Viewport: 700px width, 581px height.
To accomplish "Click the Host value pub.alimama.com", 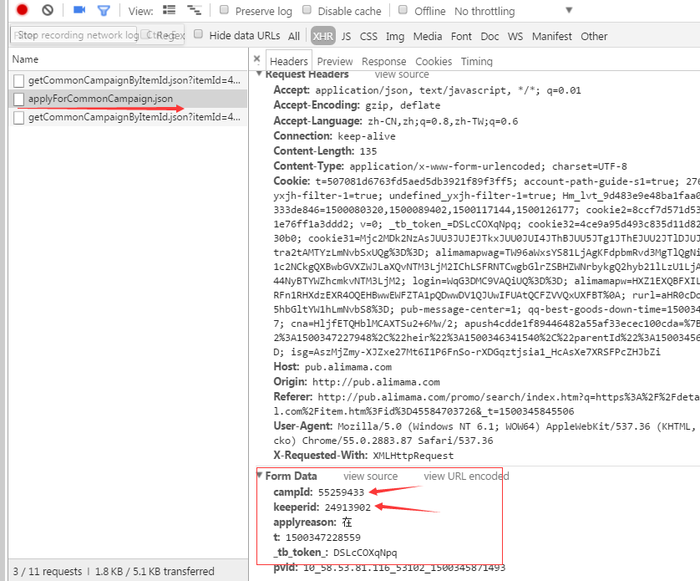I will point(348,367).
